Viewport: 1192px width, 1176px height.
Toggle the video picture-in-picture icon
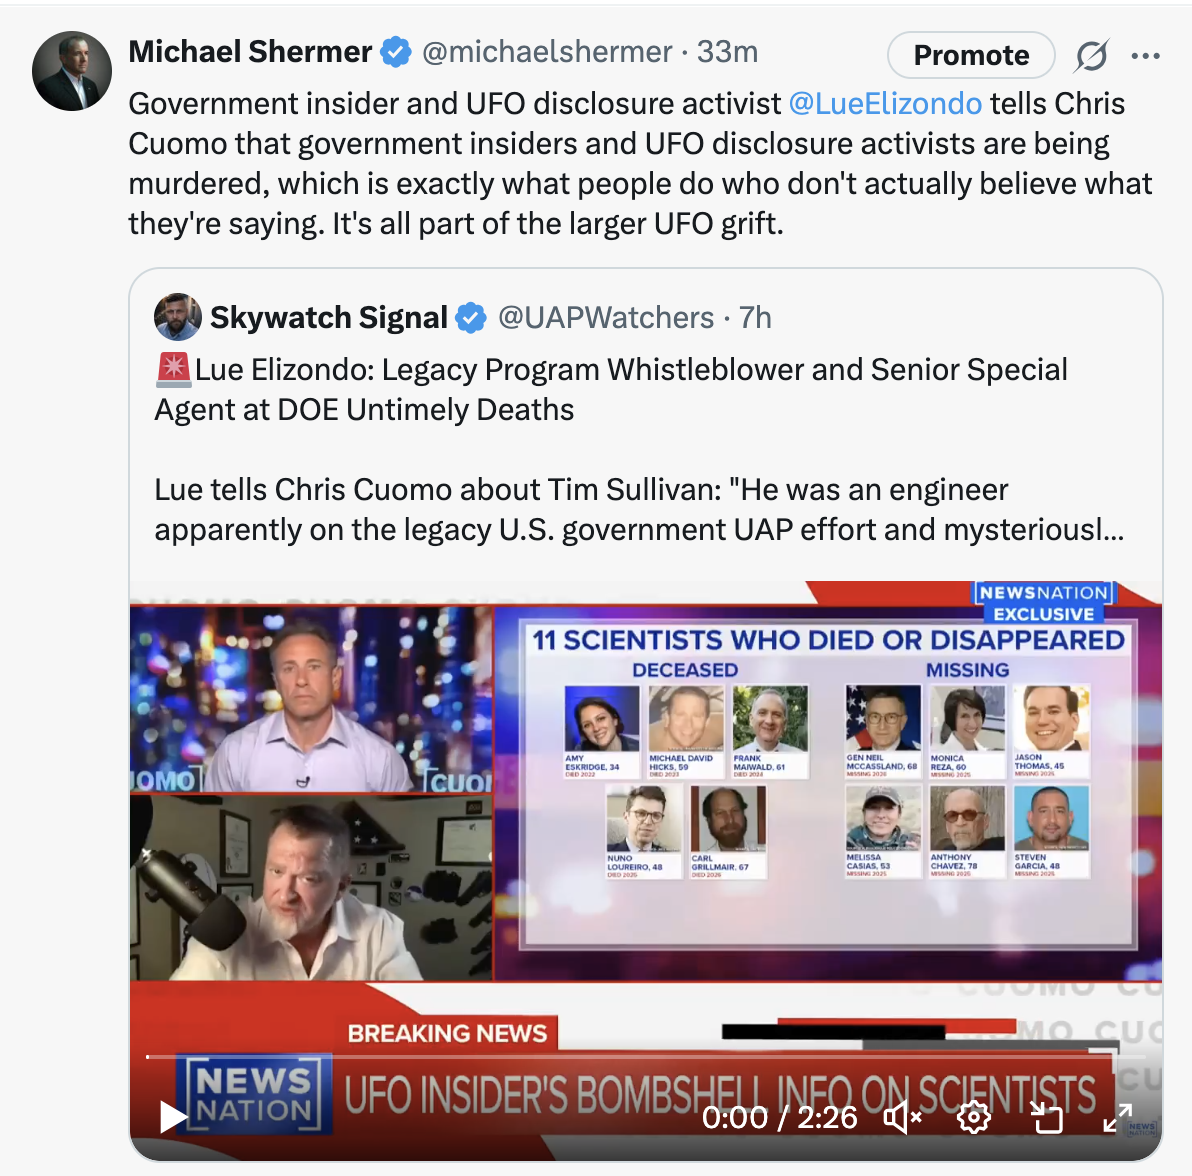[1046, 1117]
